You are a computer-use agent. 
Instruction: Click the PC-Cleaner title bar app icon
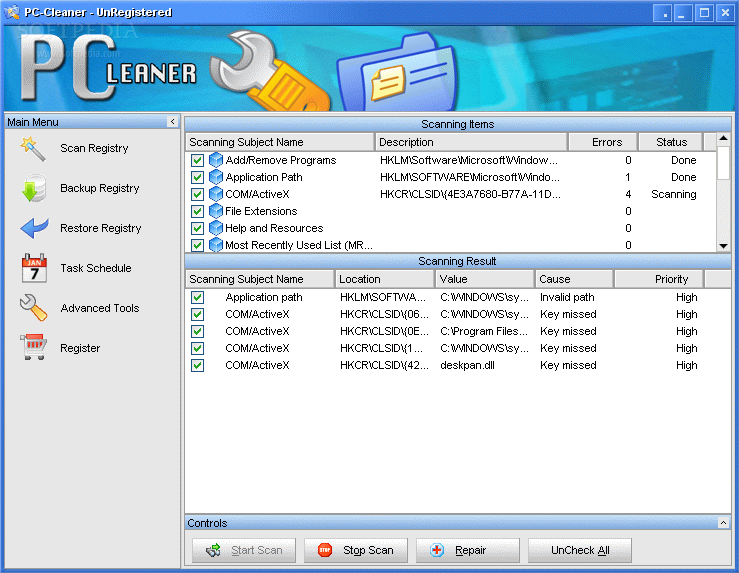pos(12,12)
